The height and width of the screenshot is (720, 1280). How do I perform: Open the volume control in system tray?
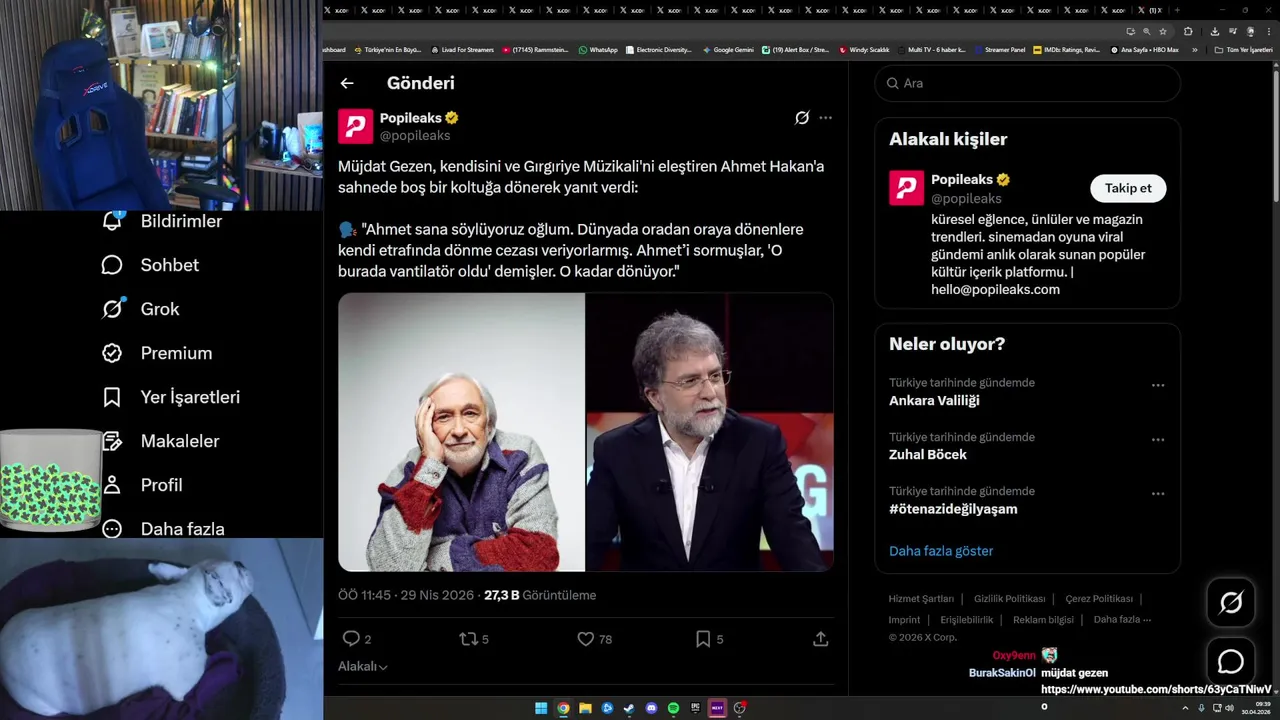click(x=1229, y=708)
